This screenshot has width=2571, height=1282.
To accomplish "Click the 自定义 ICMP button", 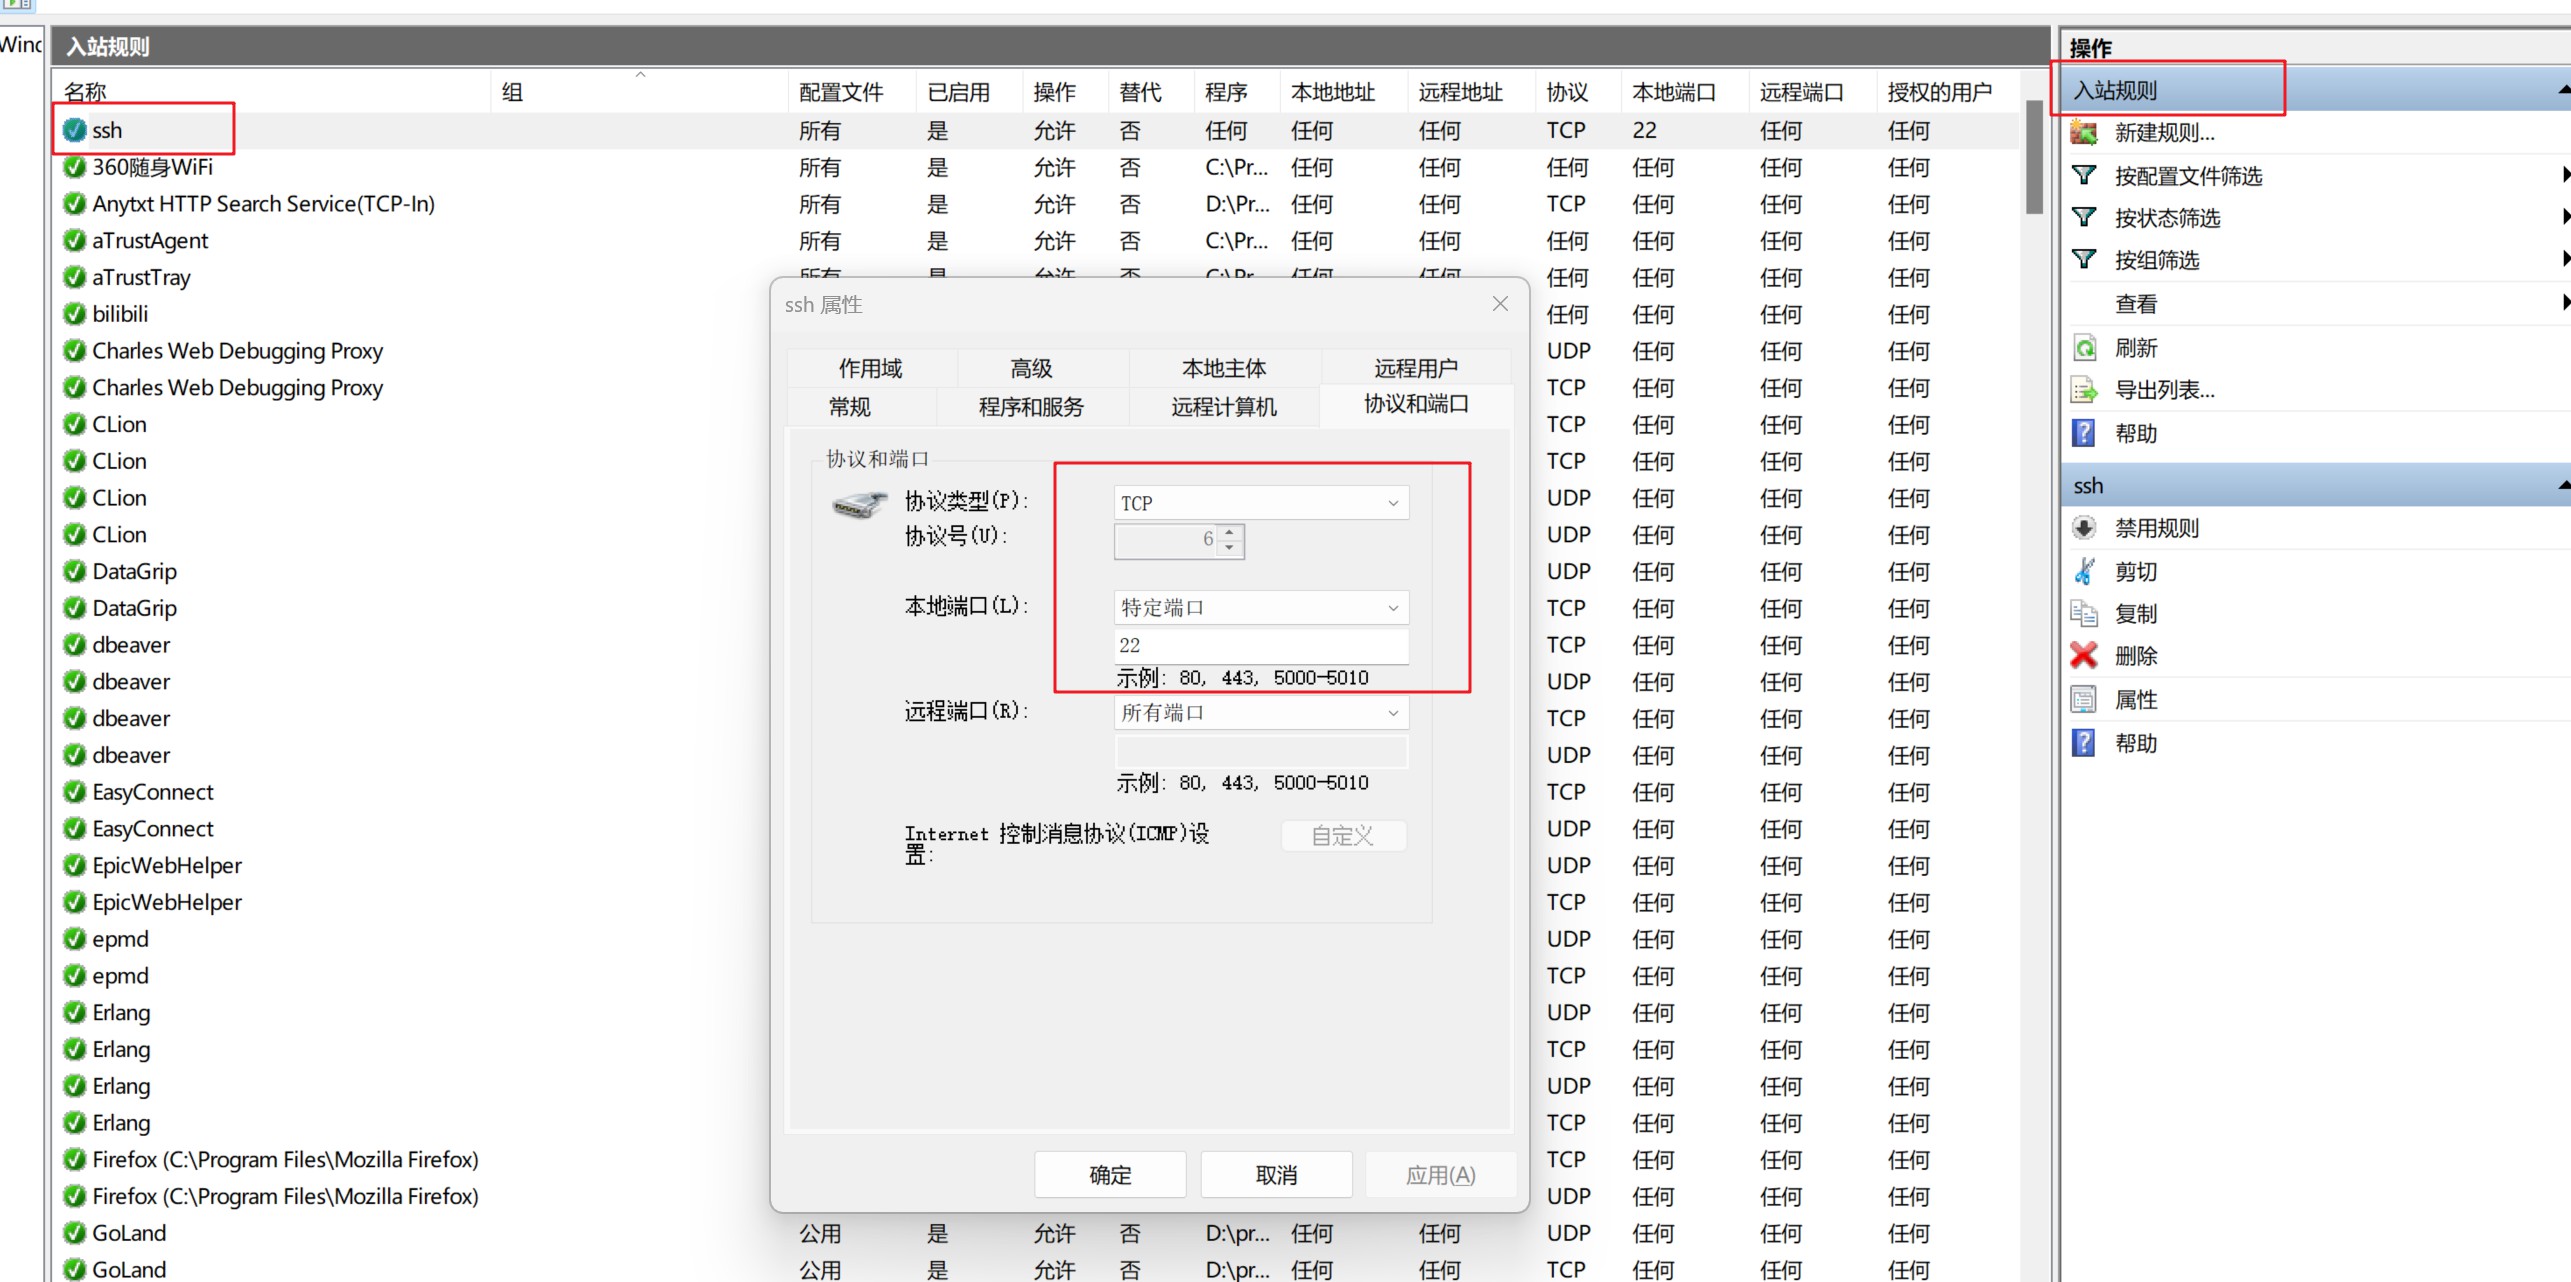I will point(1343,836).
